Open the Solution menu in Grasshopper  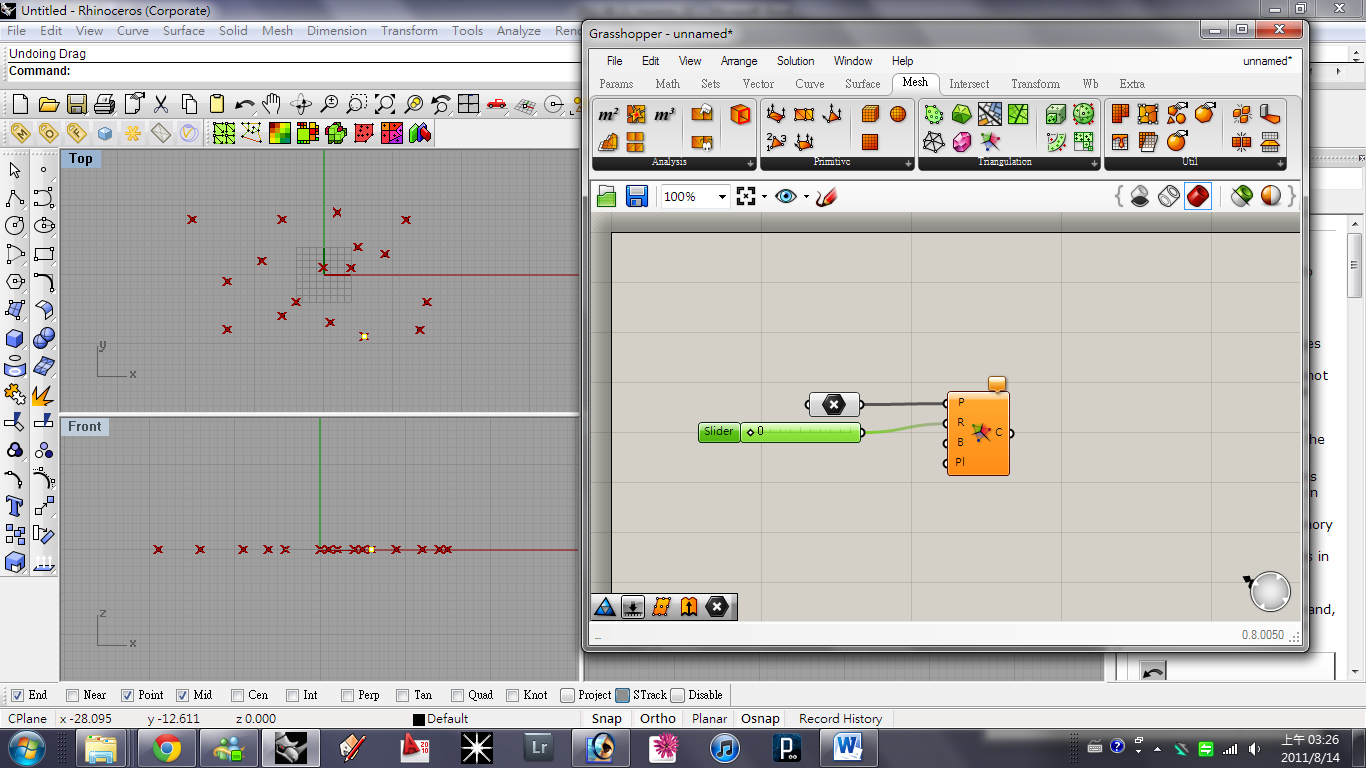point(795,61)
